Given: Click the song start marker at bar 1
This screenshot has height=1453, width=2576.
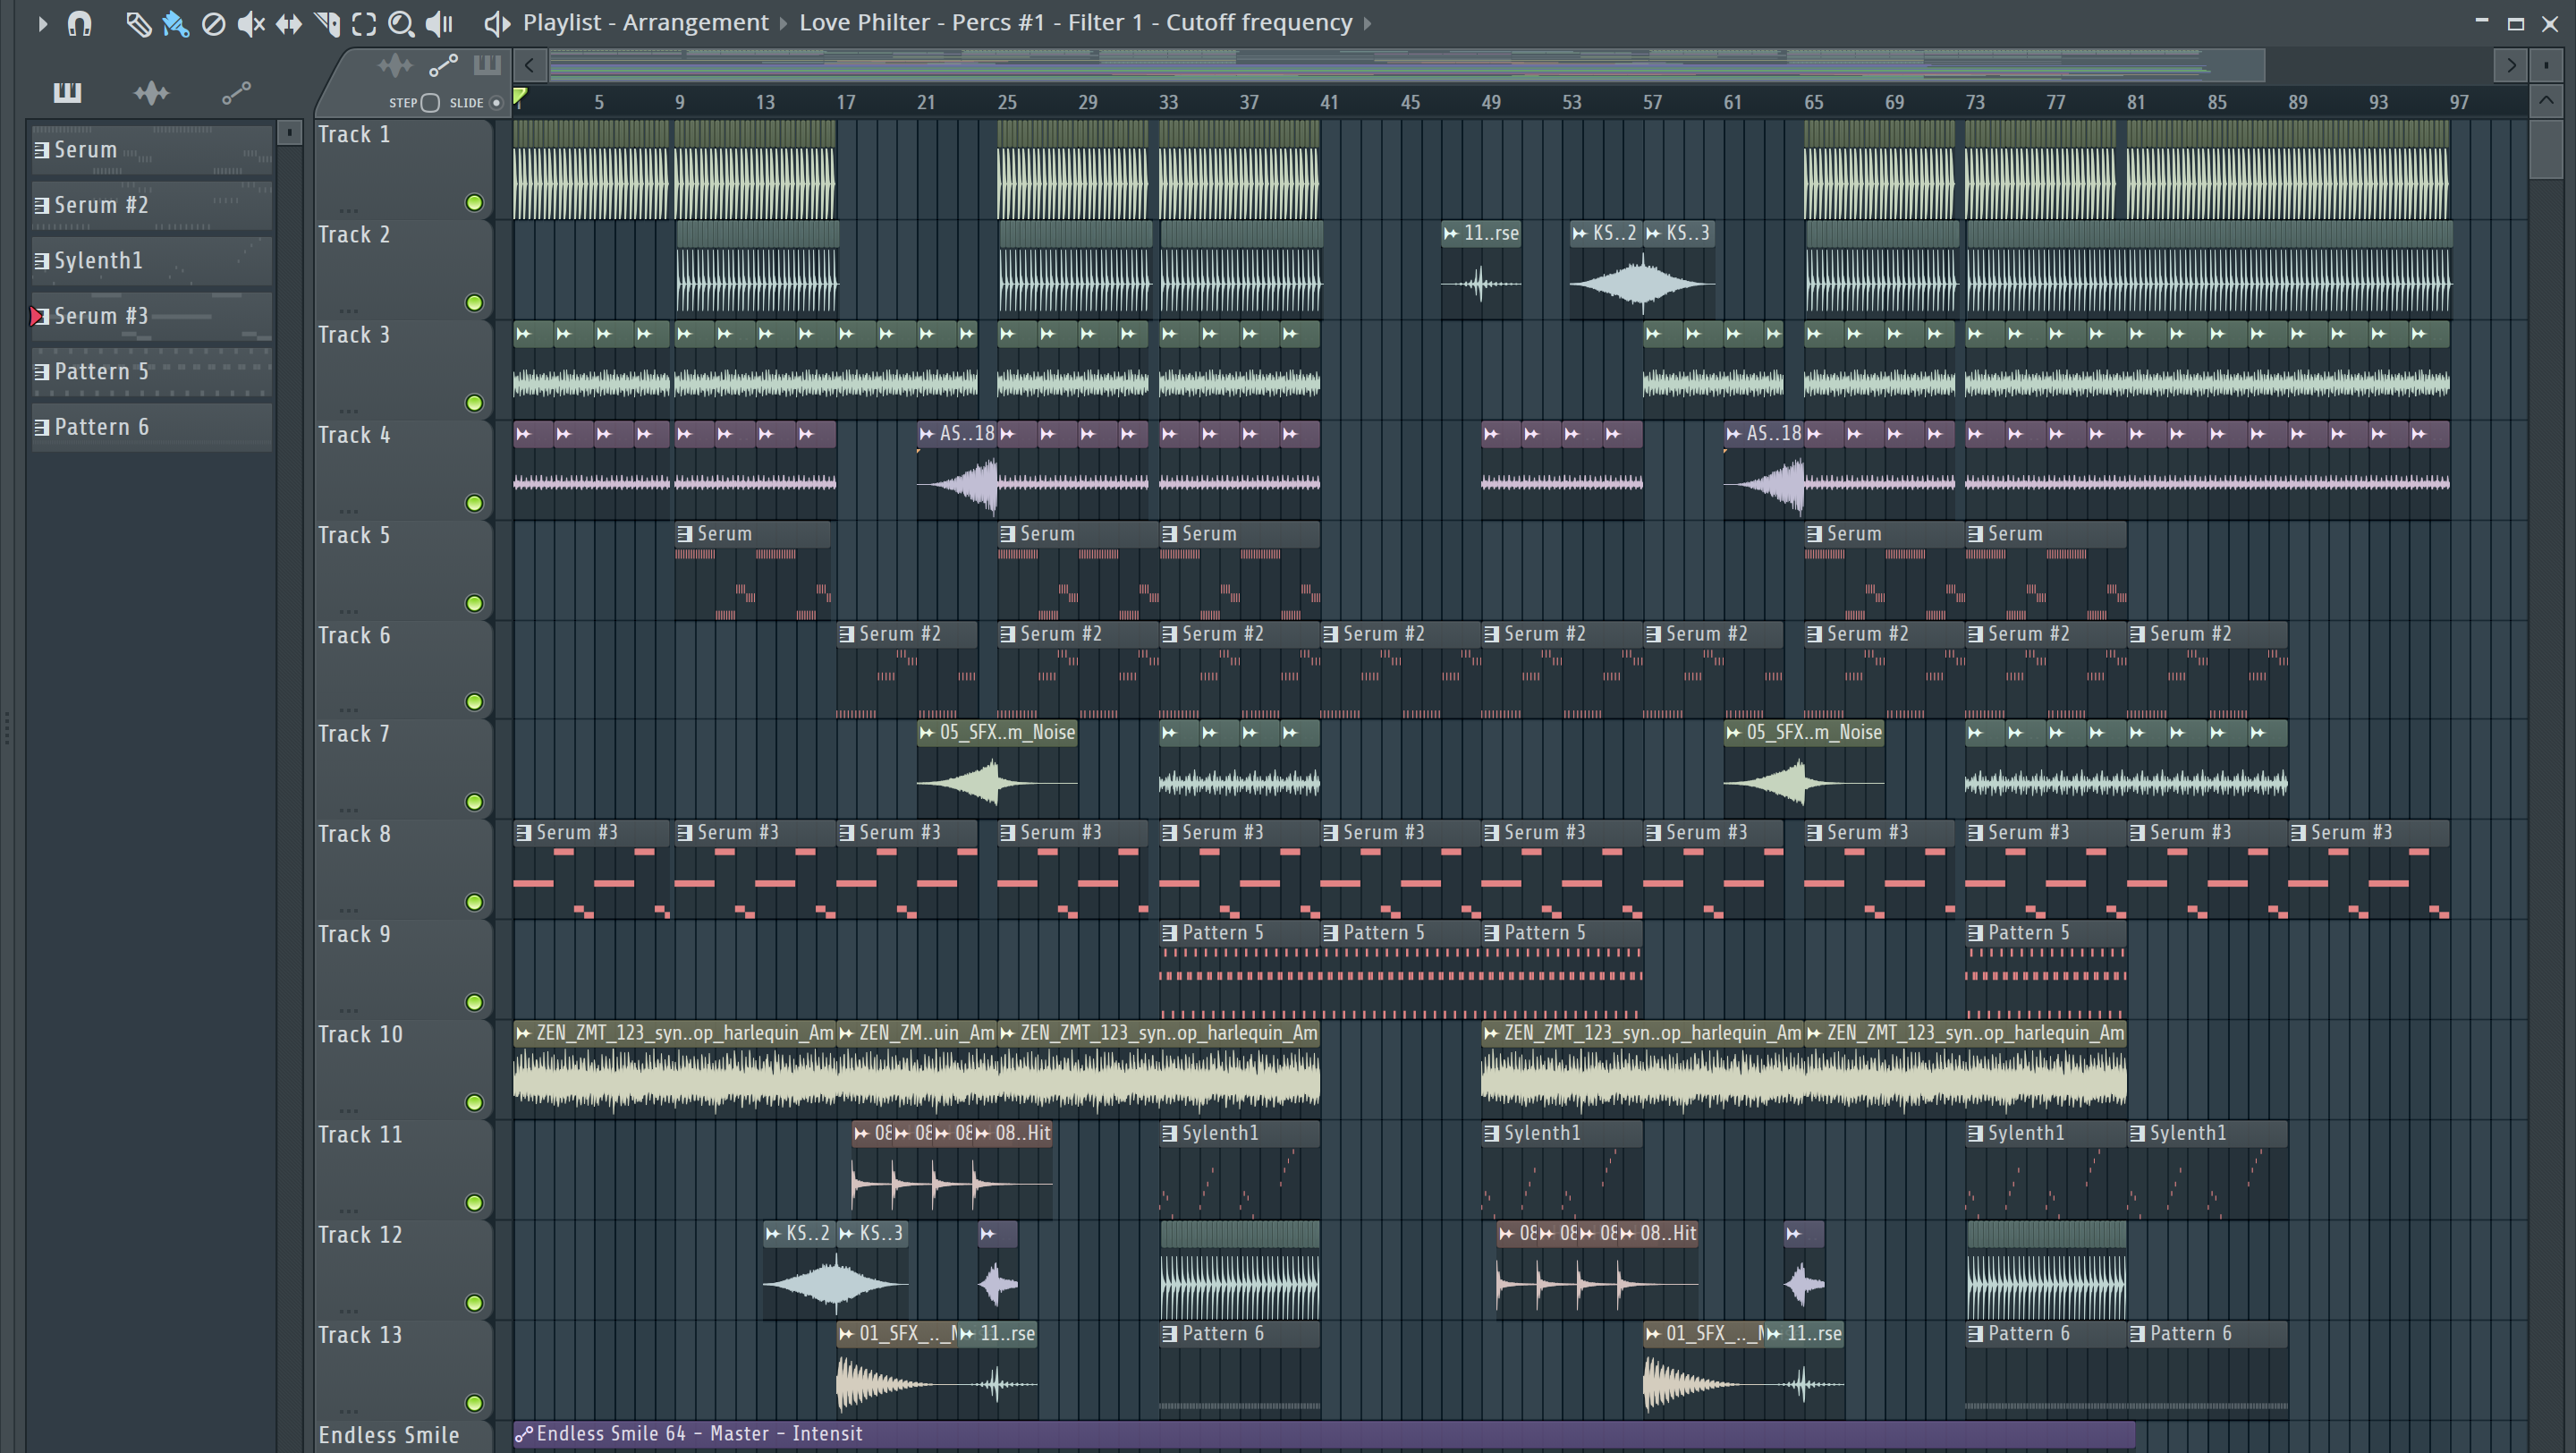Looking at the screenshot, I should 520,97.
